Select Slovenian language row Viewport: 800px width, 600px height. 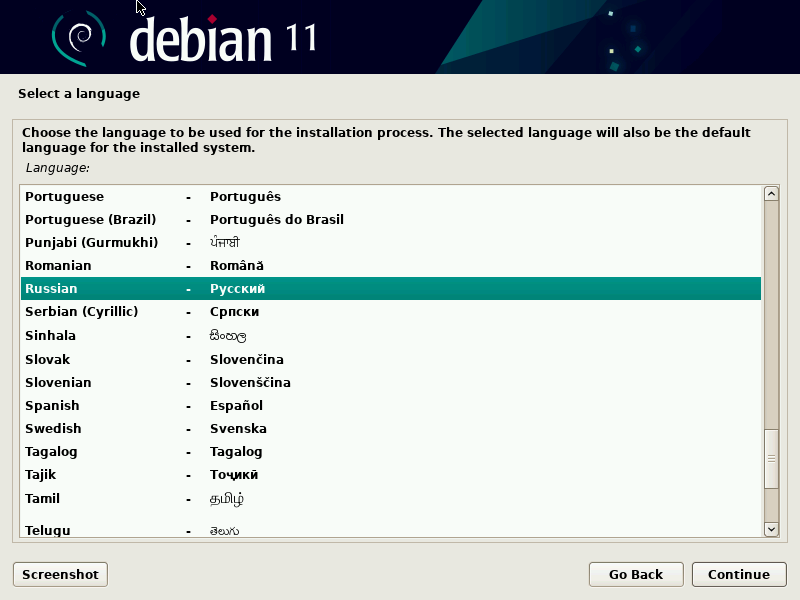(x=391, y=382)
